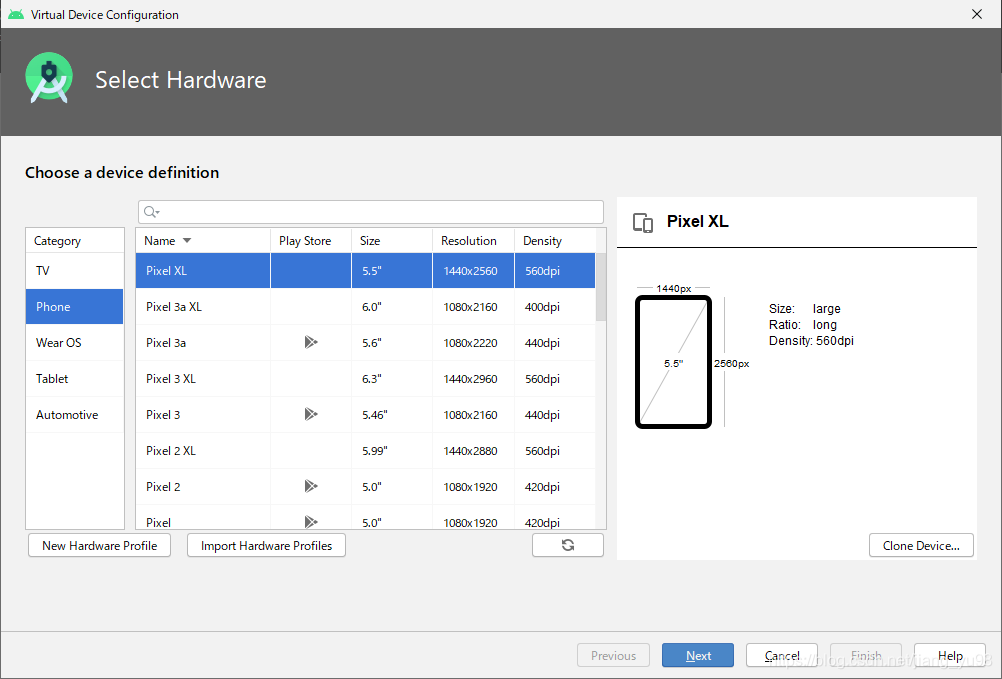Select the Tablet category
Screen dimensions: 1002x679
click(75, 379)
